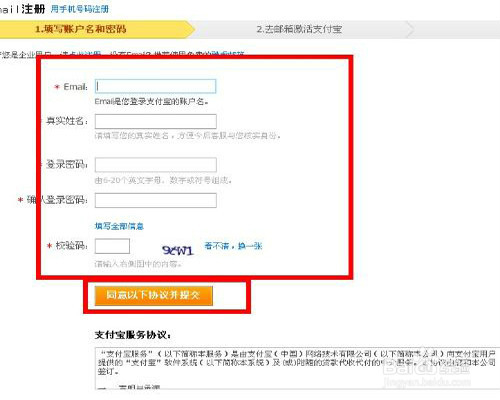Switch to 用手机号码注册 link
This screenshot has height=400, width=500.
tap(80, 9)
